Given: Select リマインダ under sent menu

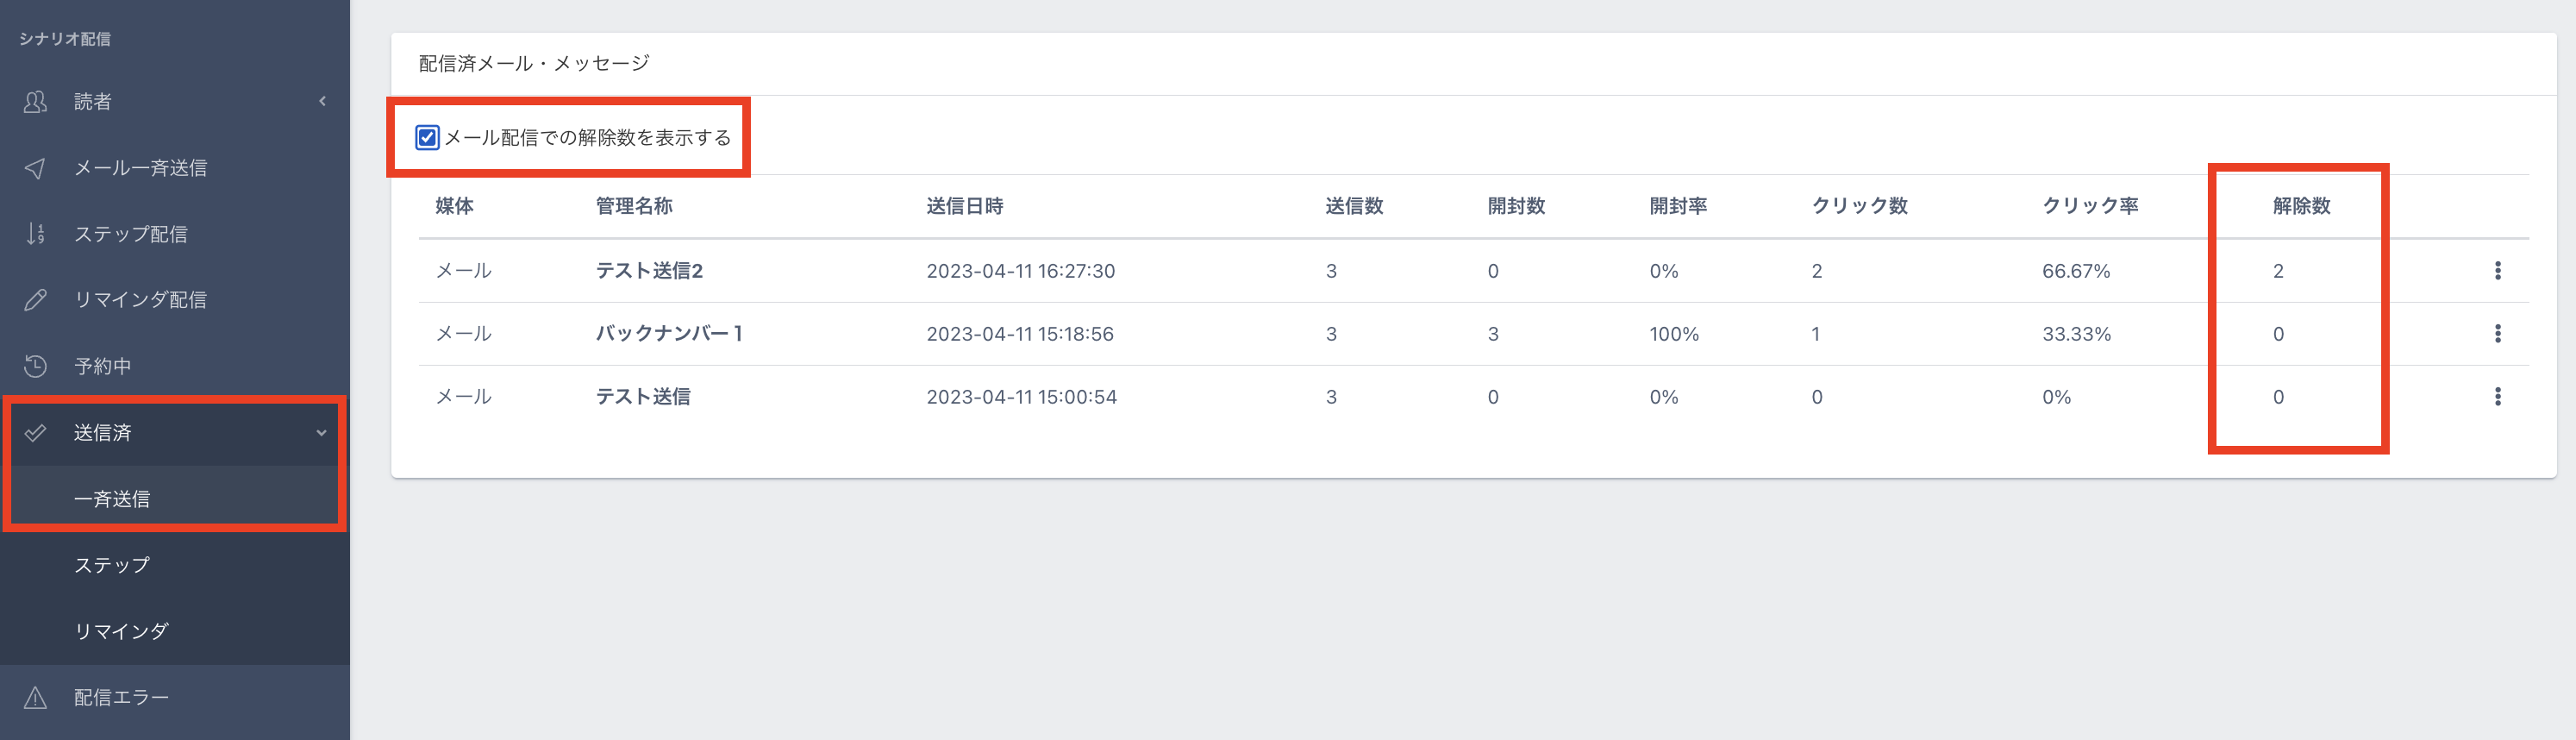Looking at the screenshot, I should tap(121, 631).
